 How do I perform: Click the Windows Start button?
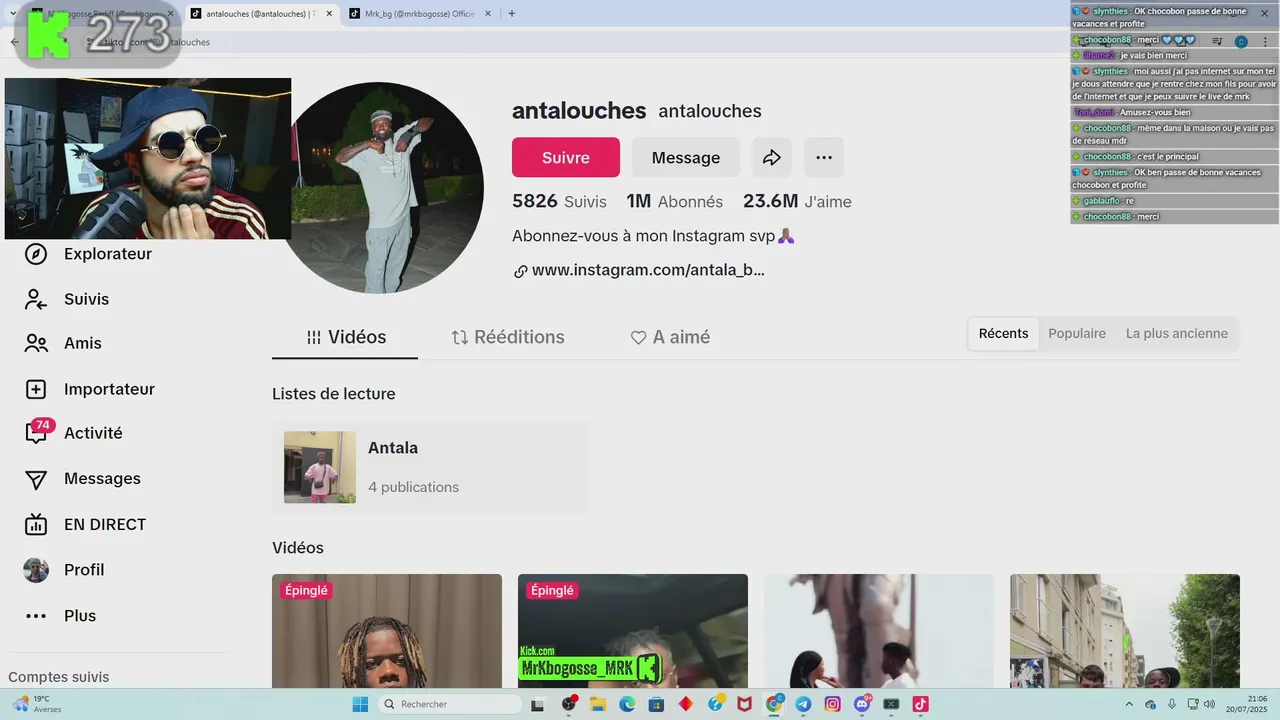pos(360,704)
